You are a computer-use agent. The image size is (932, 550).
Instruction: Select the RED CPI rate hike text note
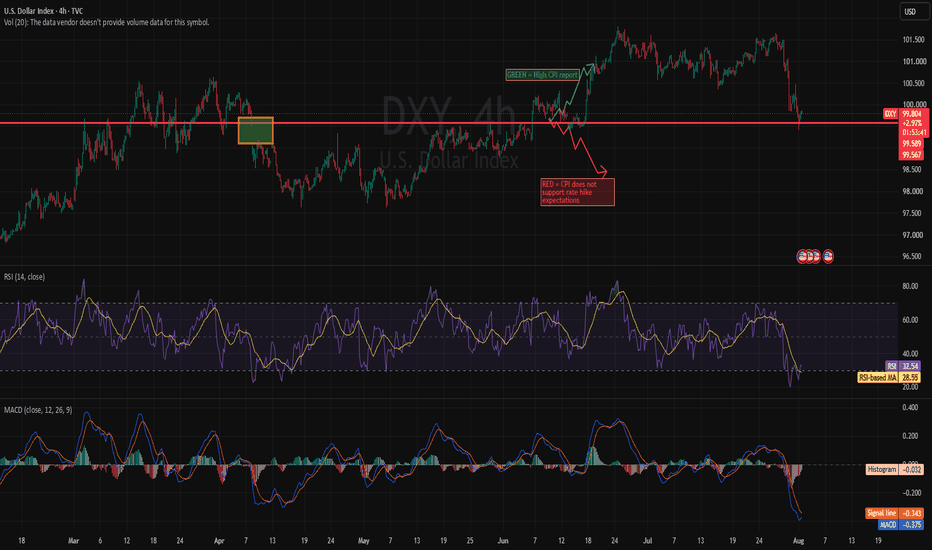coord(577,192)
